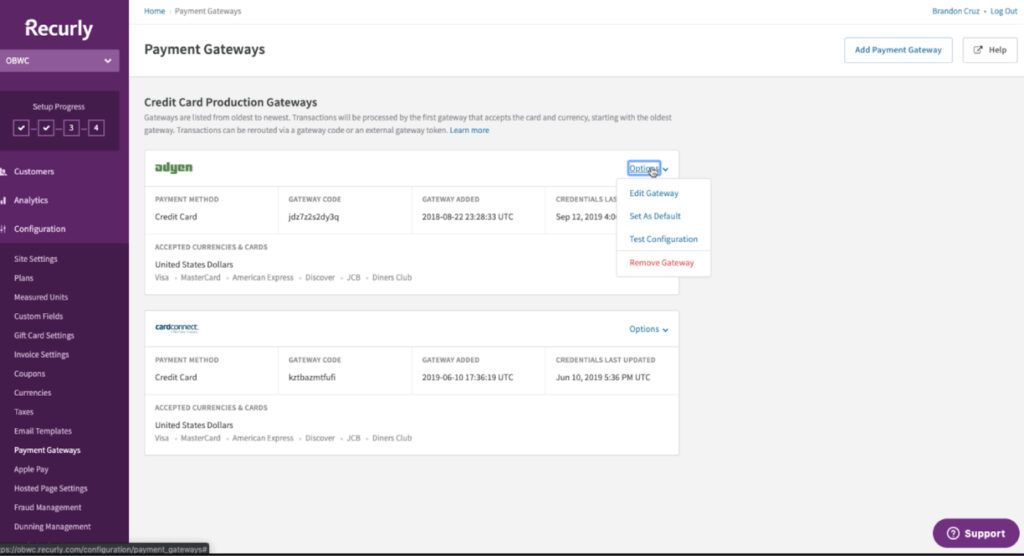Open the Customers section

(34, 172)
